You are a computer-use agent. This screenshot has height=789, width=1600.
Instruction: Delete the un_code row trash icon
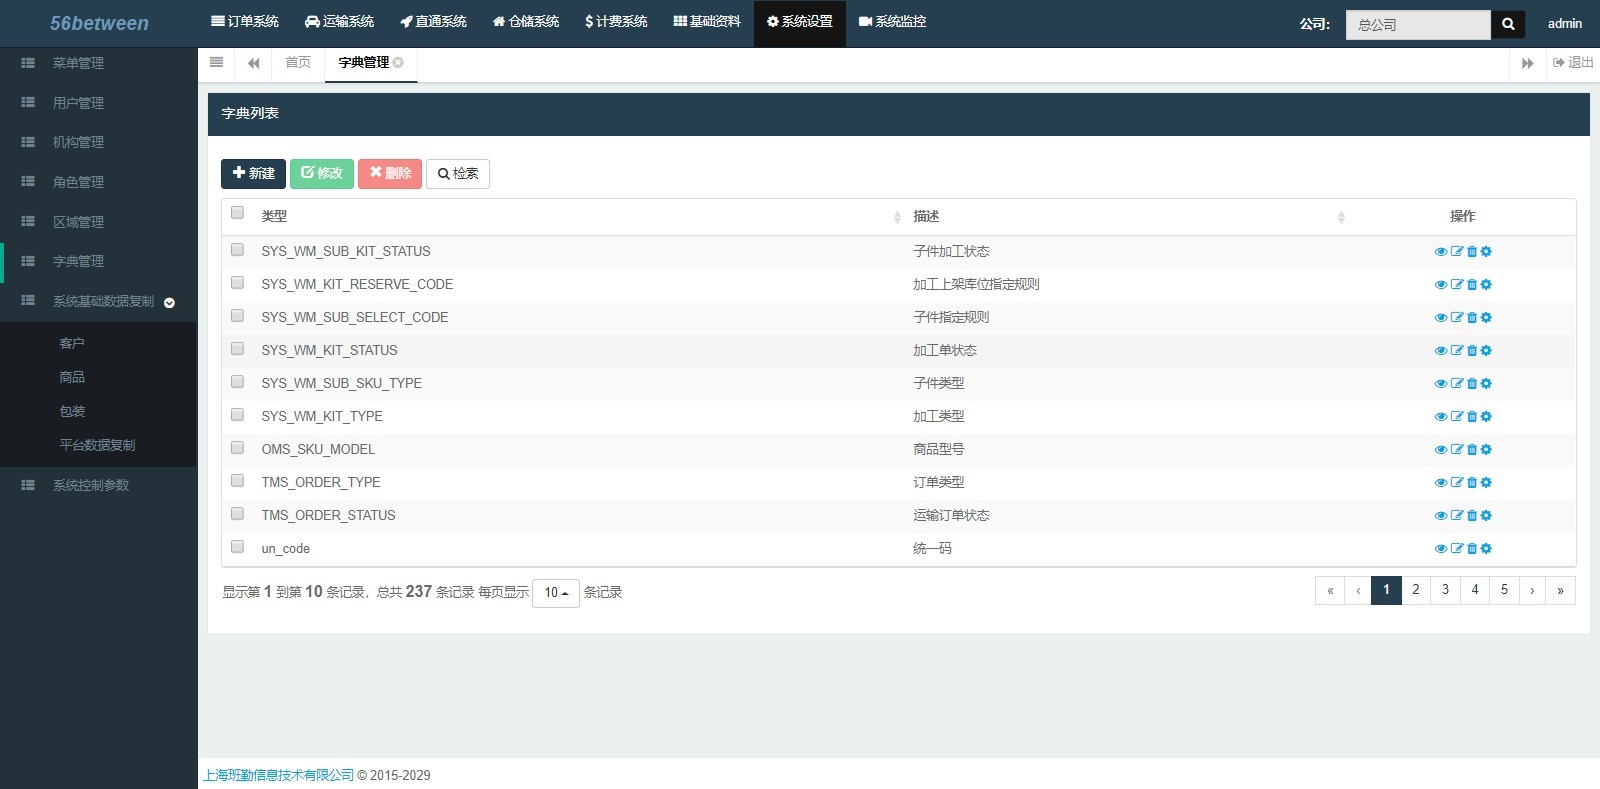point(1472,549)
